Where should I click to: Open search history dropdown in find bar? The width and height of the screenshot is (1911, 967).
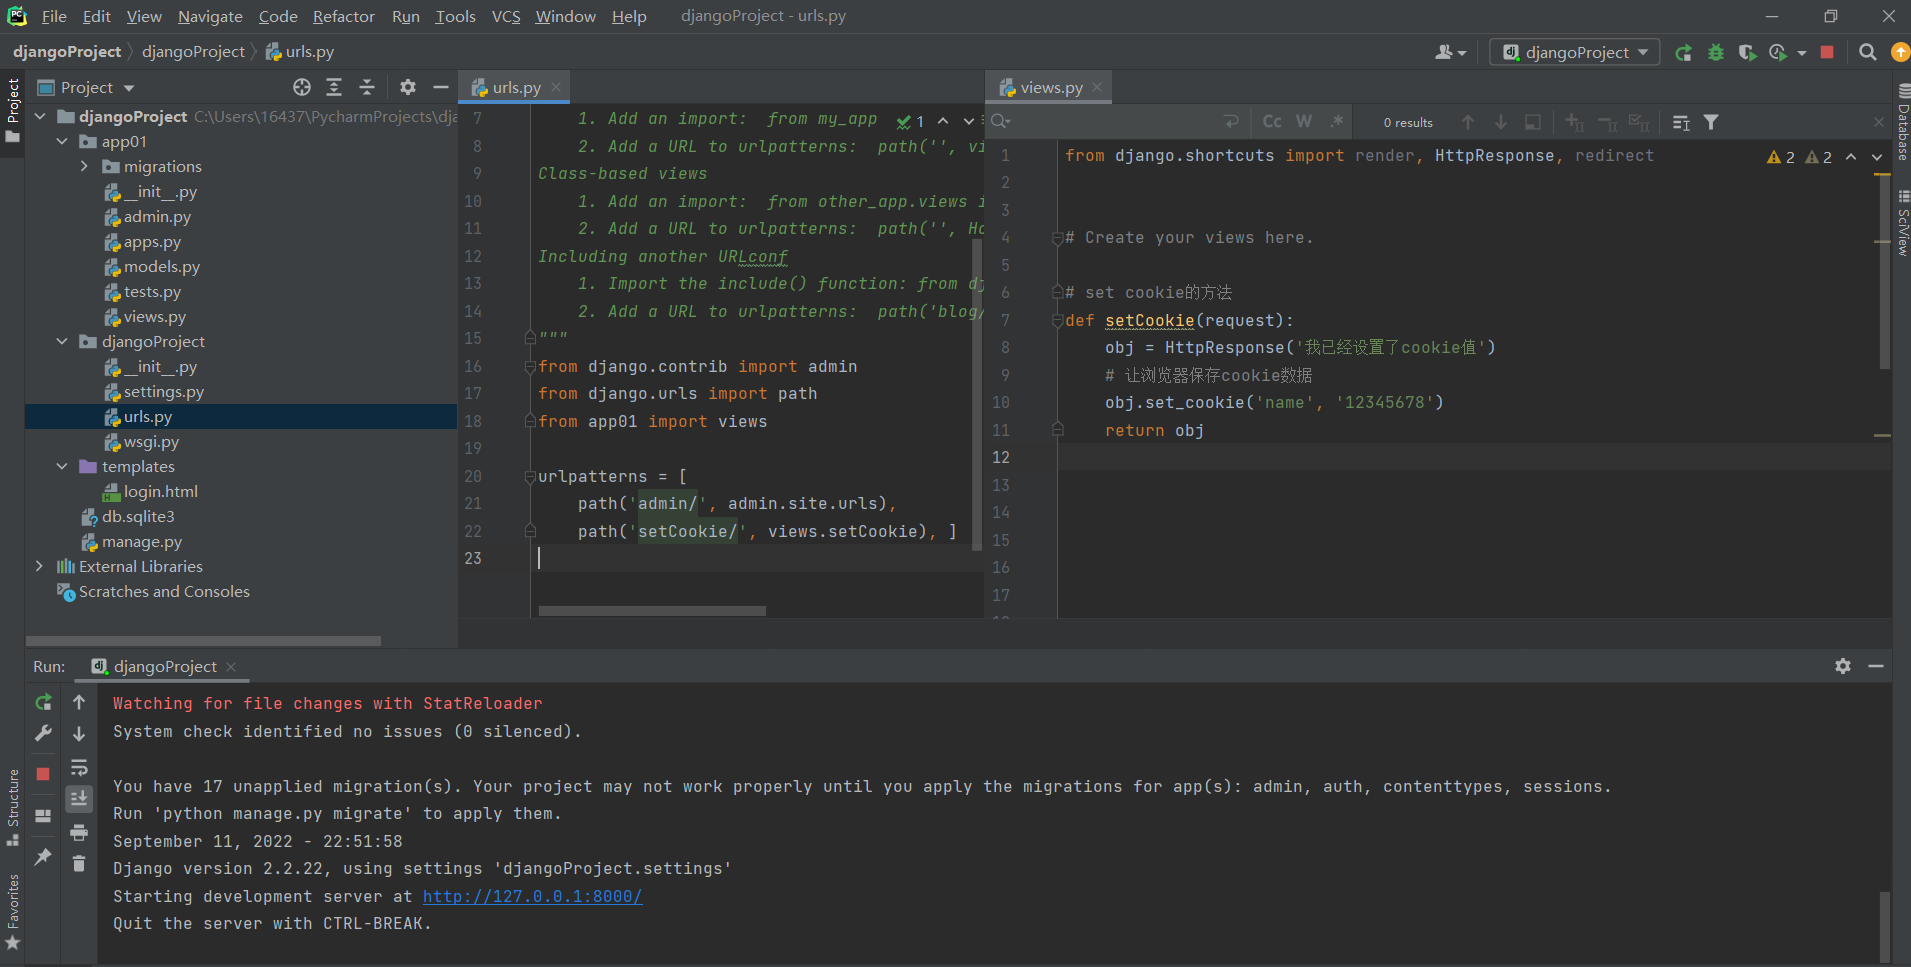click(1001, 122)
